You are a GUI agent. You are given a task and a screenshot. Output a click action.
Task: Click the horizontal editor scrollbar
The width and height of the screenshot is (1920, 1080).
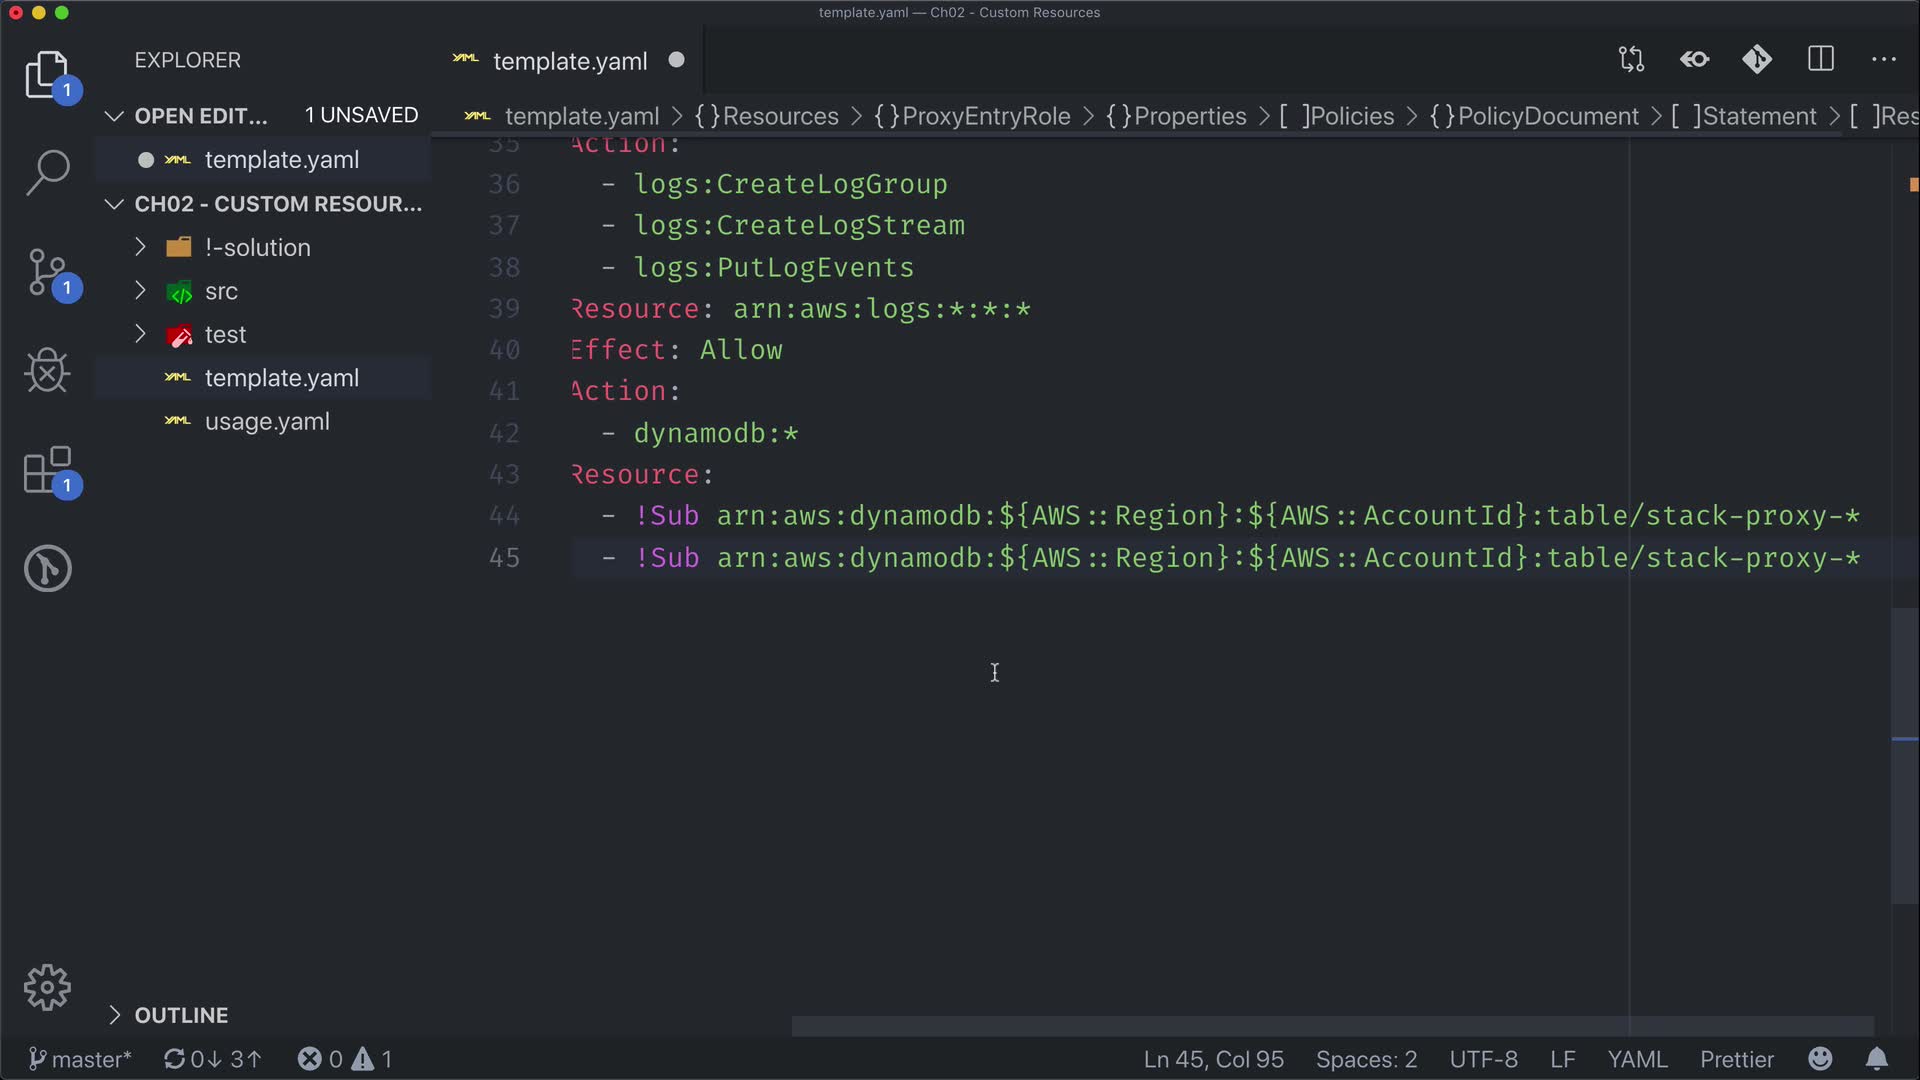pos(1332,1027)
